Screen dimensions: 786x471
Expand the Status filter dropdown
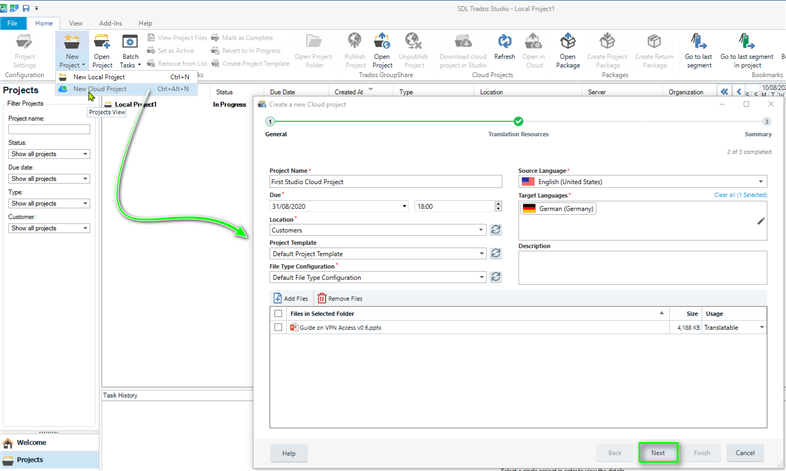point(49,154)
